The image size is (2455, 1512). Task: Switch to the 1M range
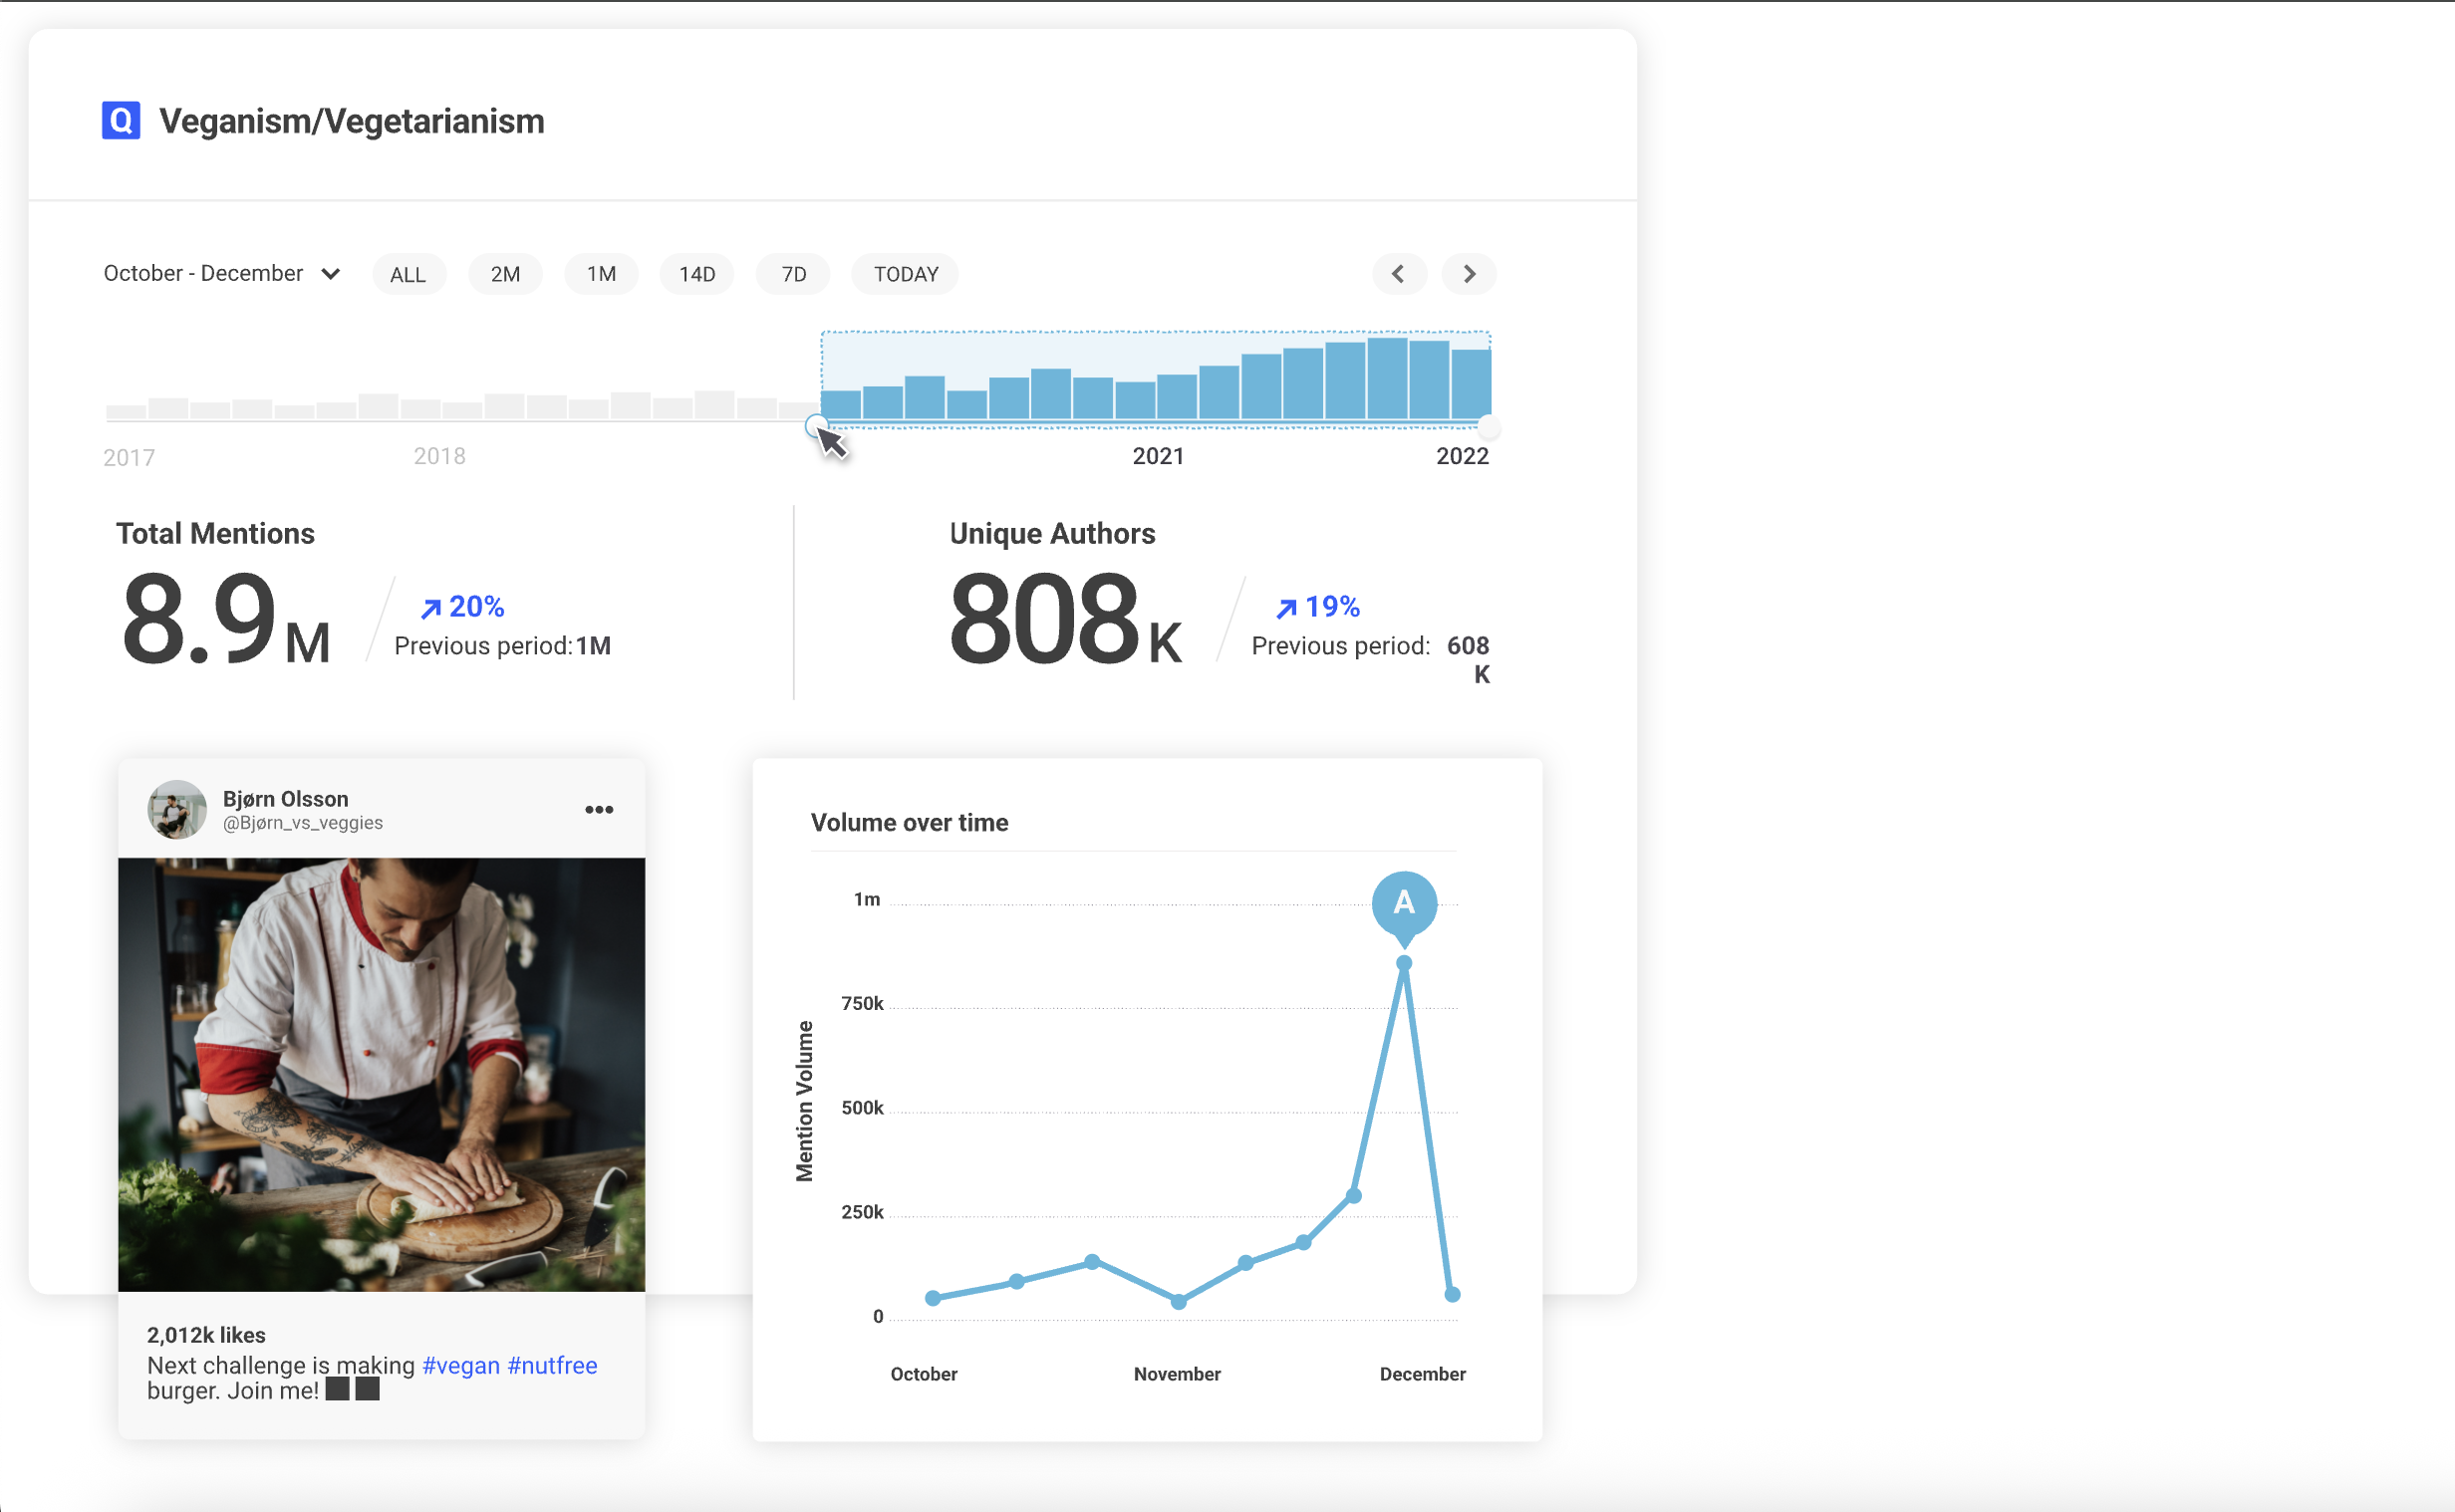(x=601, y=275)
